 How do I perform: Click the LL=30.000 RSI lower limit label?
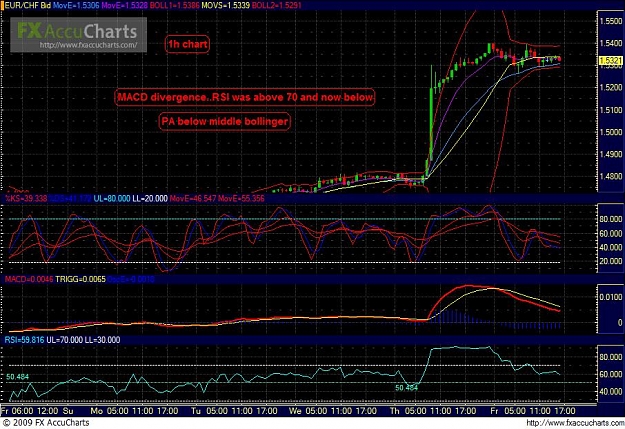(102, 340)
